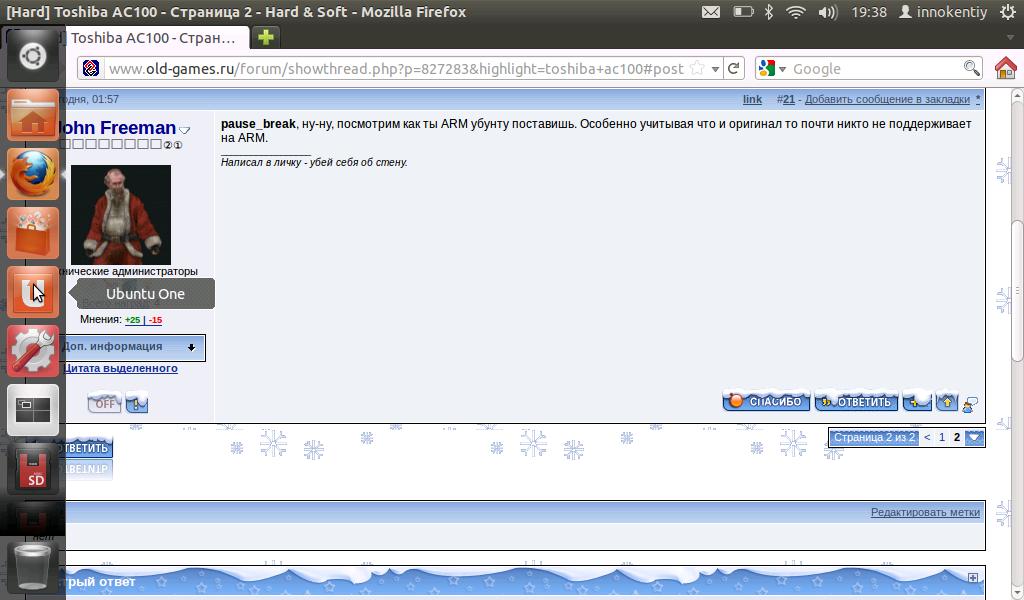This screenshot has width=1024, height=600.
Task: Go to page 1 of the thread
Action: click(x=942, y=437)
